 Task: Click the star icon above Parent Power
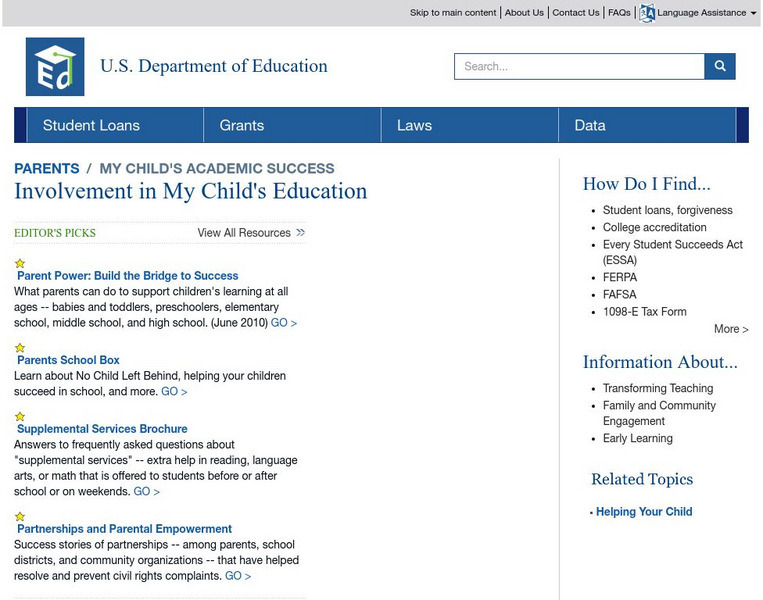[20, 264]
